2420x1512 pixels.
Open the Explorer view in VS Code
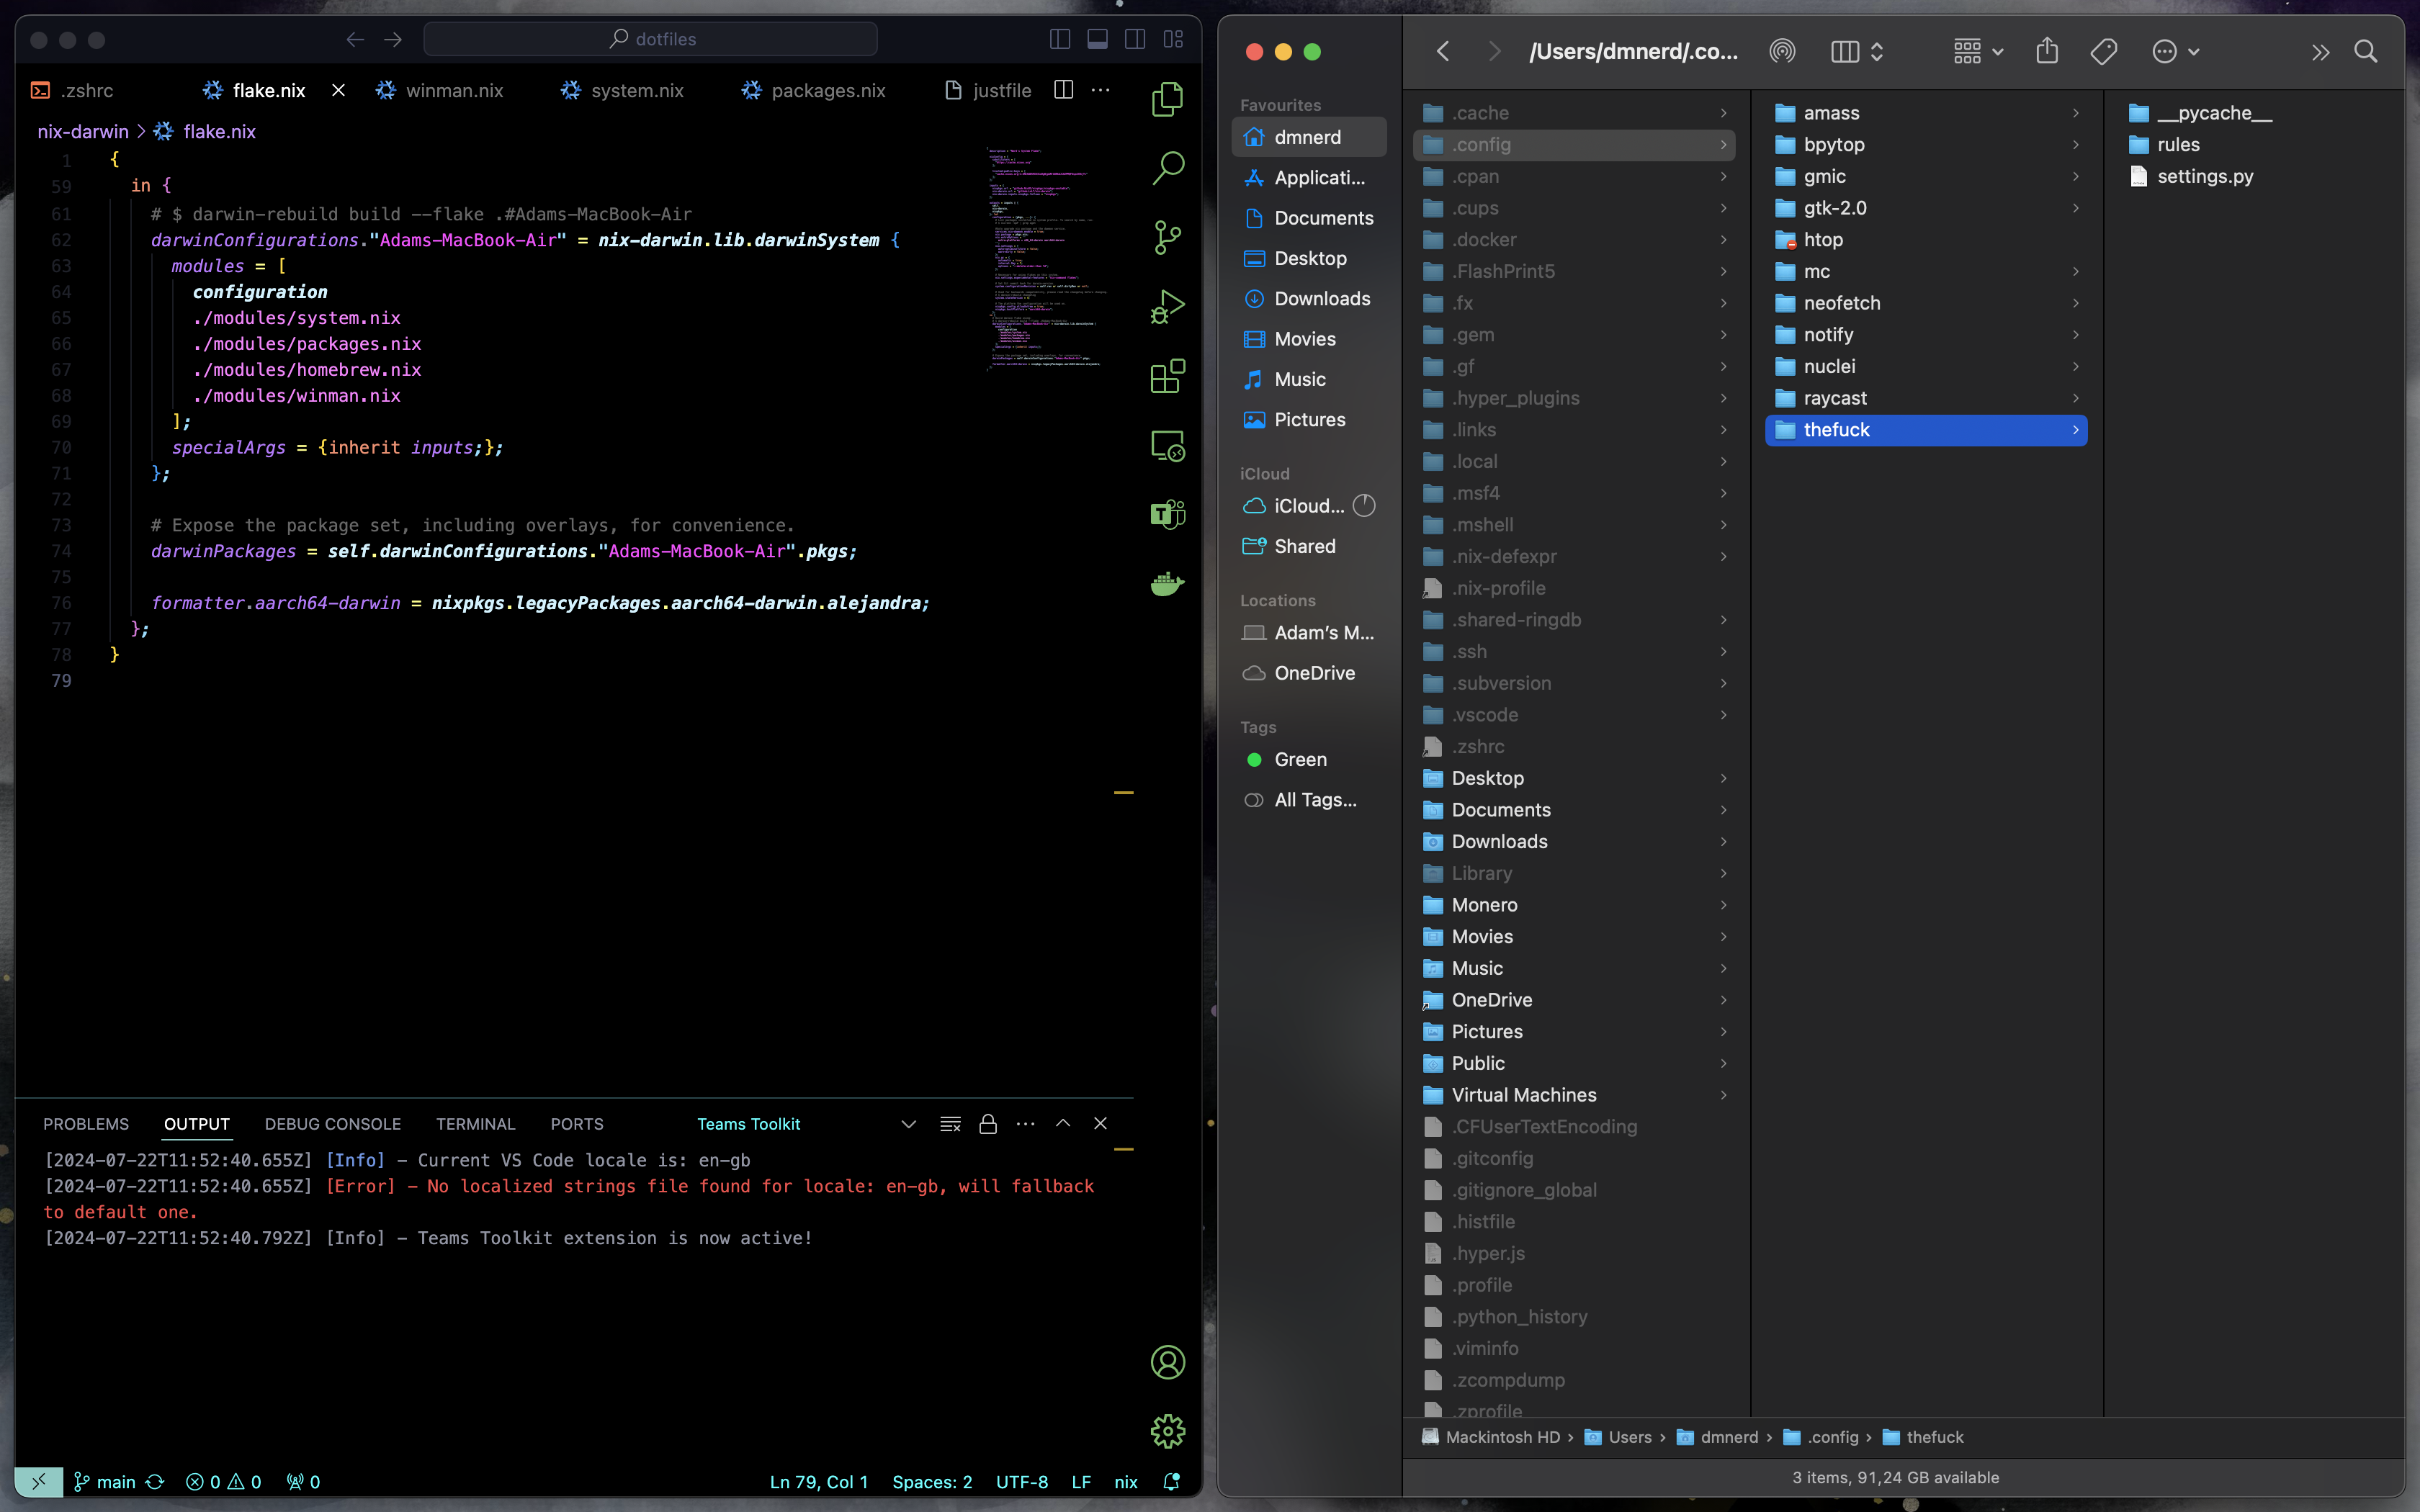tap(1167, 99)
